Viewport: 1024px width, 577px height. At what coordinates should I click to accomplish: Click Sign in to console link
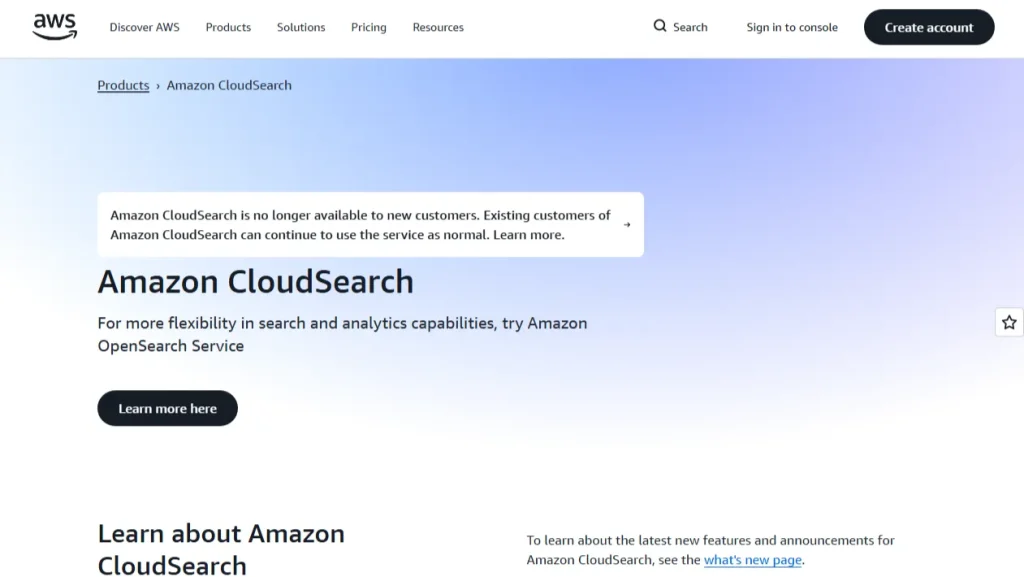coord(792,27)
